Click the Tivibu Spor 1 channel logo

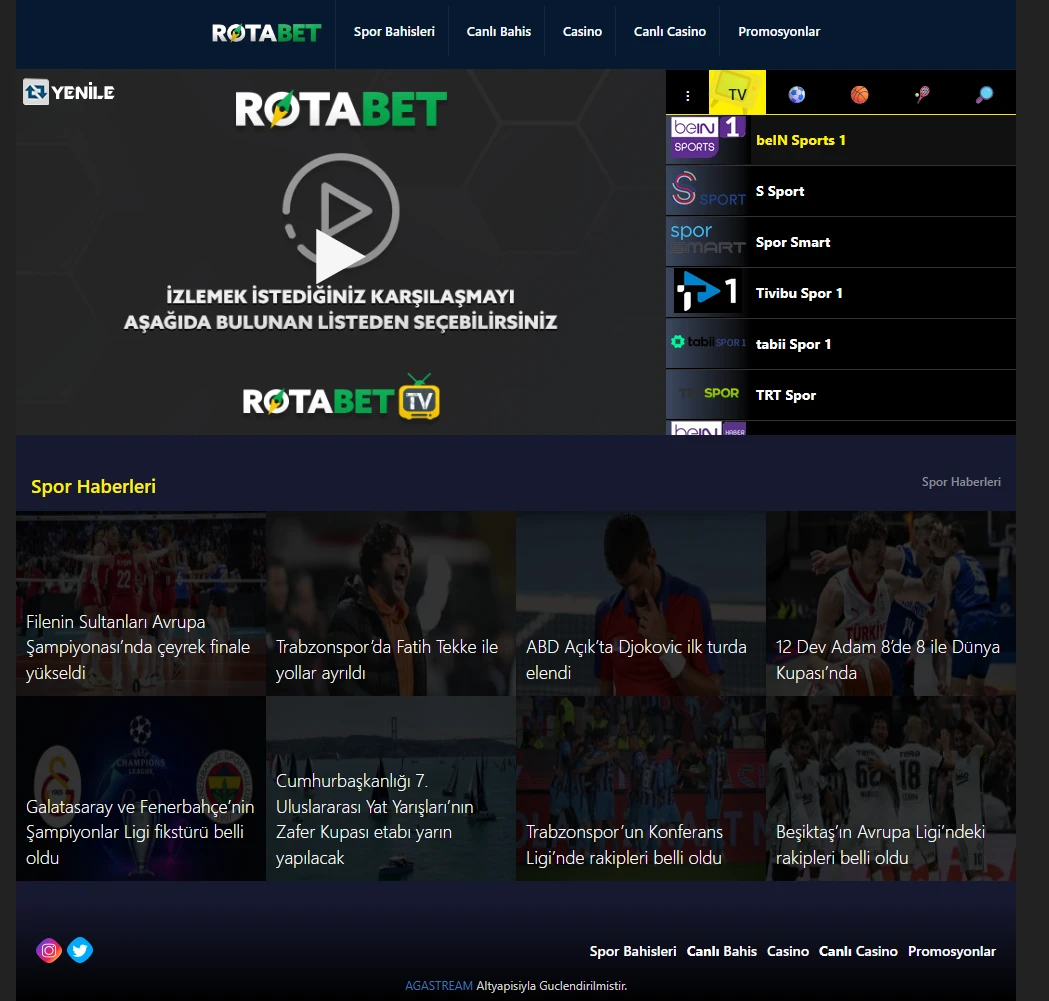tap(708, 292)
